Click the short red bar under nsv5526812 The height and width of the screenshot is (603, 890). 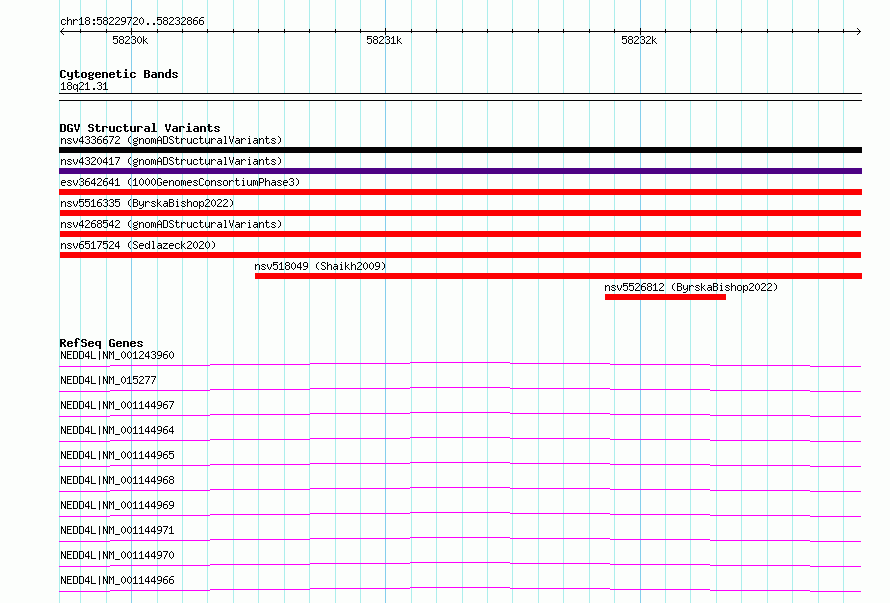pos(665,297)
